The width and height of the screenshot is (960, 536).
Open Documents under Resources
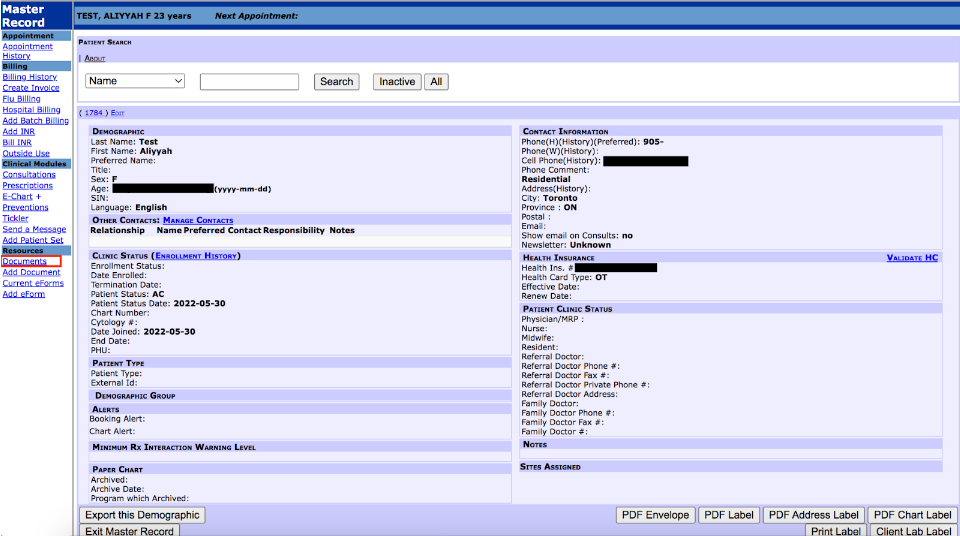coord(24,261)
